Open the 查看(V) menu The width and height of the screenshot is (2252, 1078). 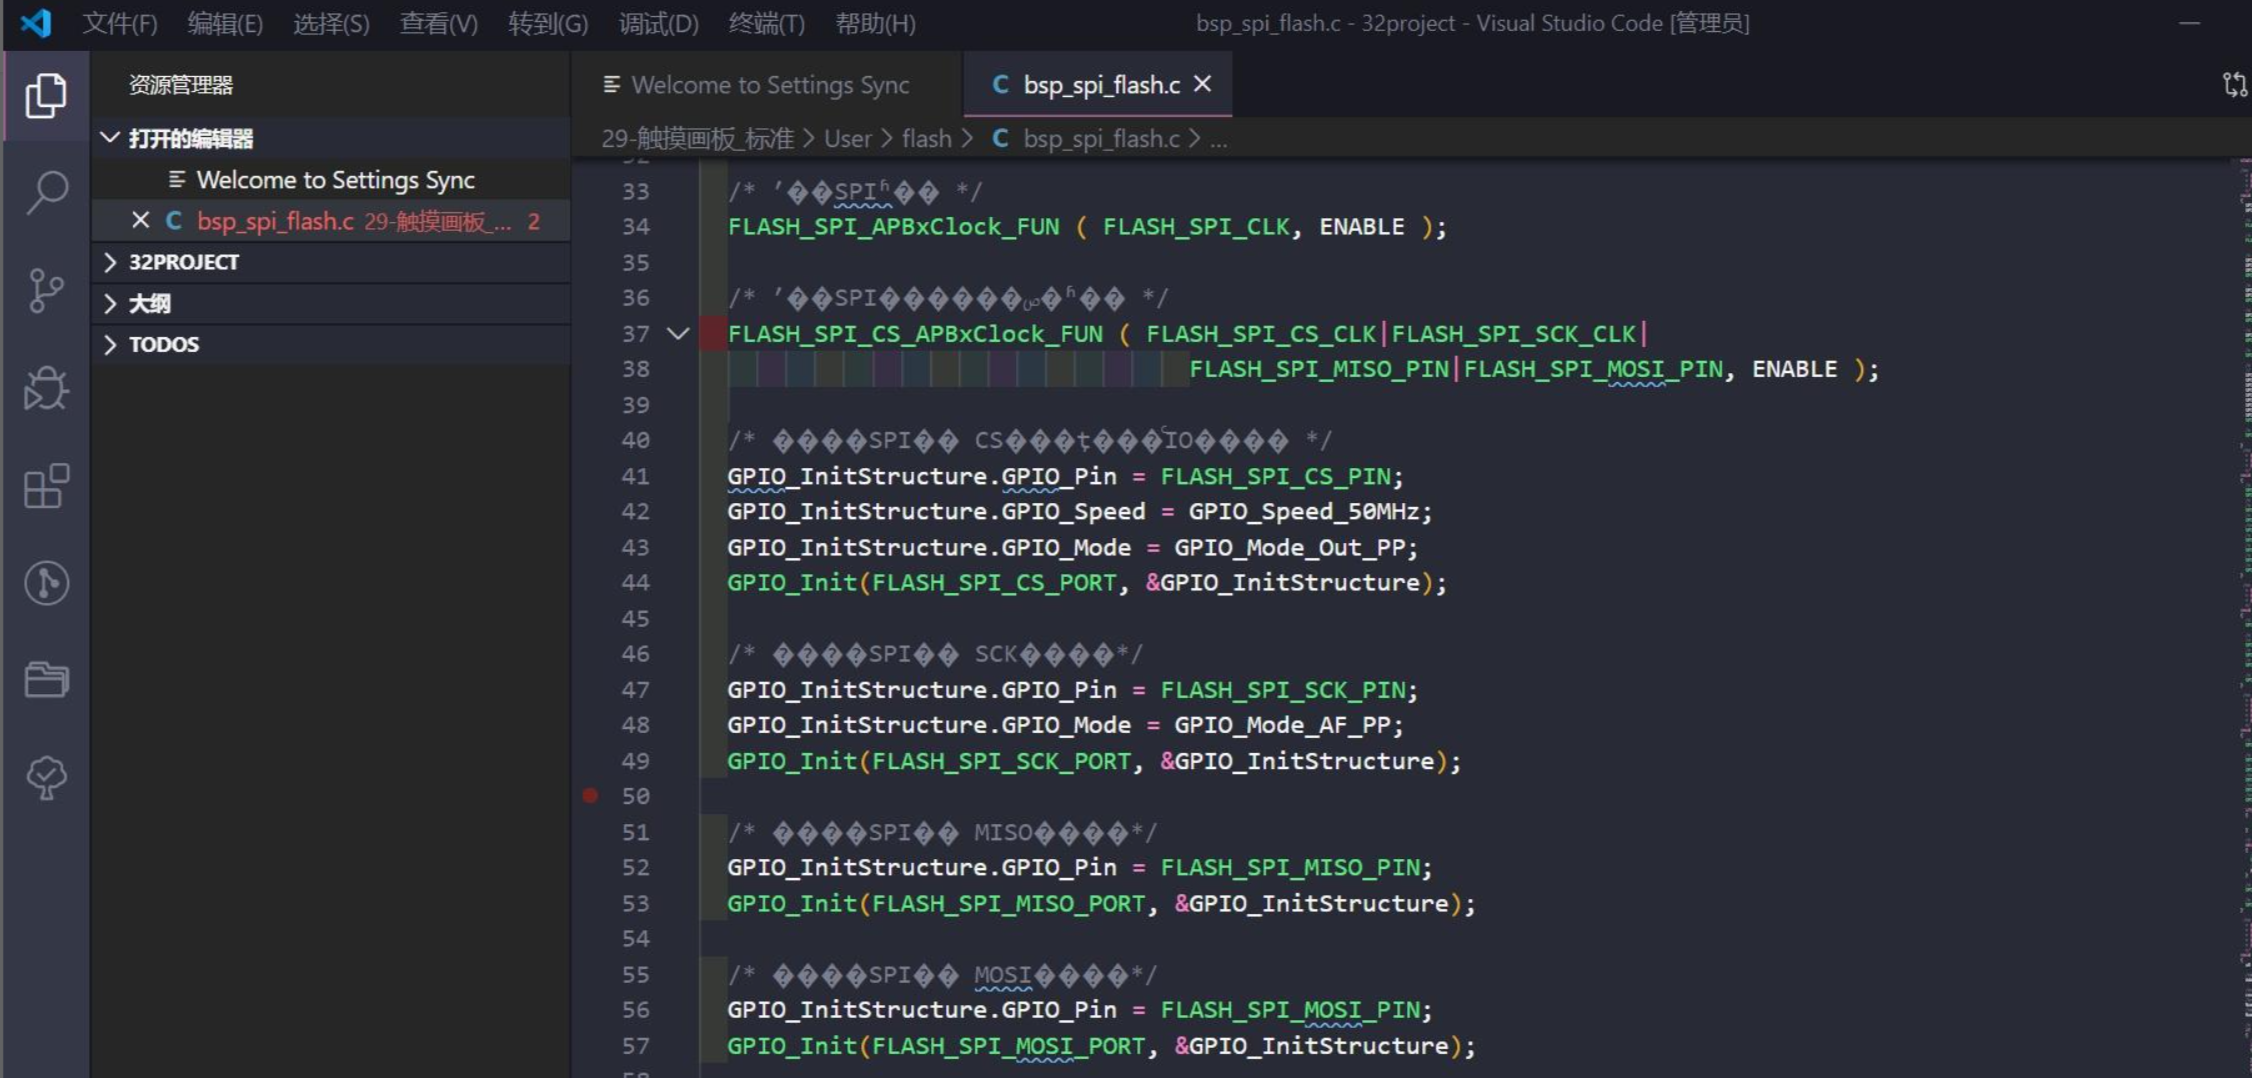click(x=439, y=23)
